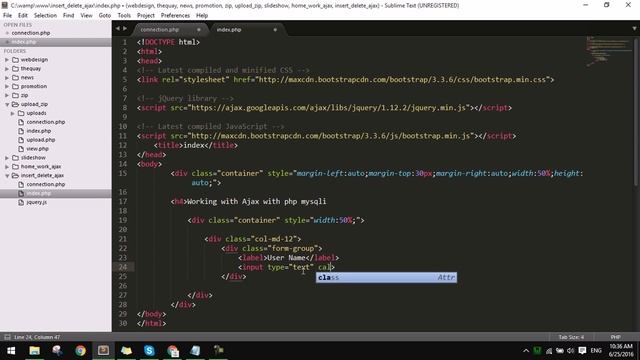Screen dimensions: 640x360
Task: Switch ENG input language
Action: click(596, 351)
